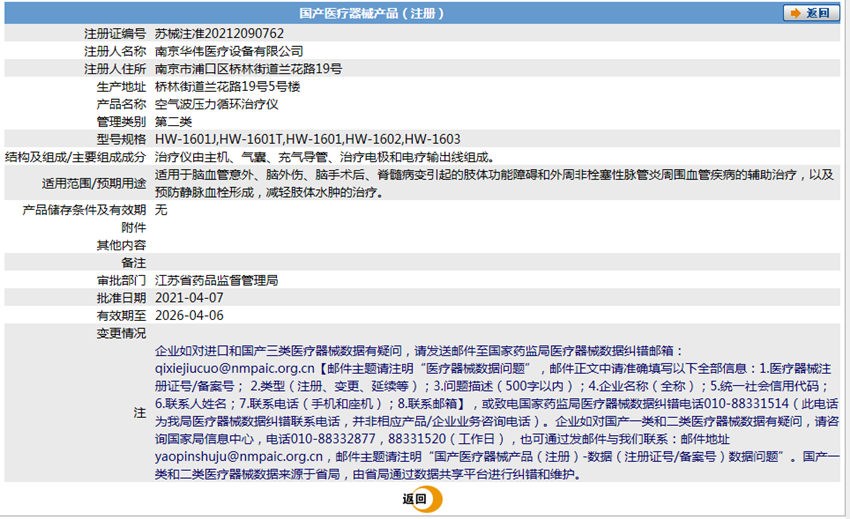This screenshot has height=519, width=850.
Task: Click the label 注册证编号
Action: [x=115, y=34]
